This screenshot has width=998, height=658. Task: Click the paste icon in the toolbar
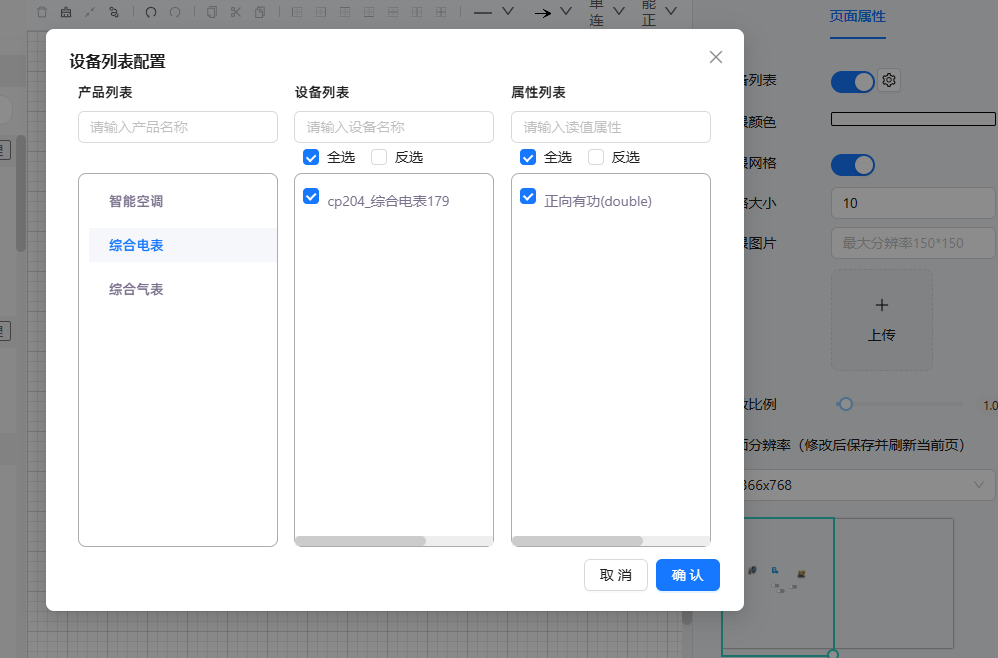tap(260, 12)
